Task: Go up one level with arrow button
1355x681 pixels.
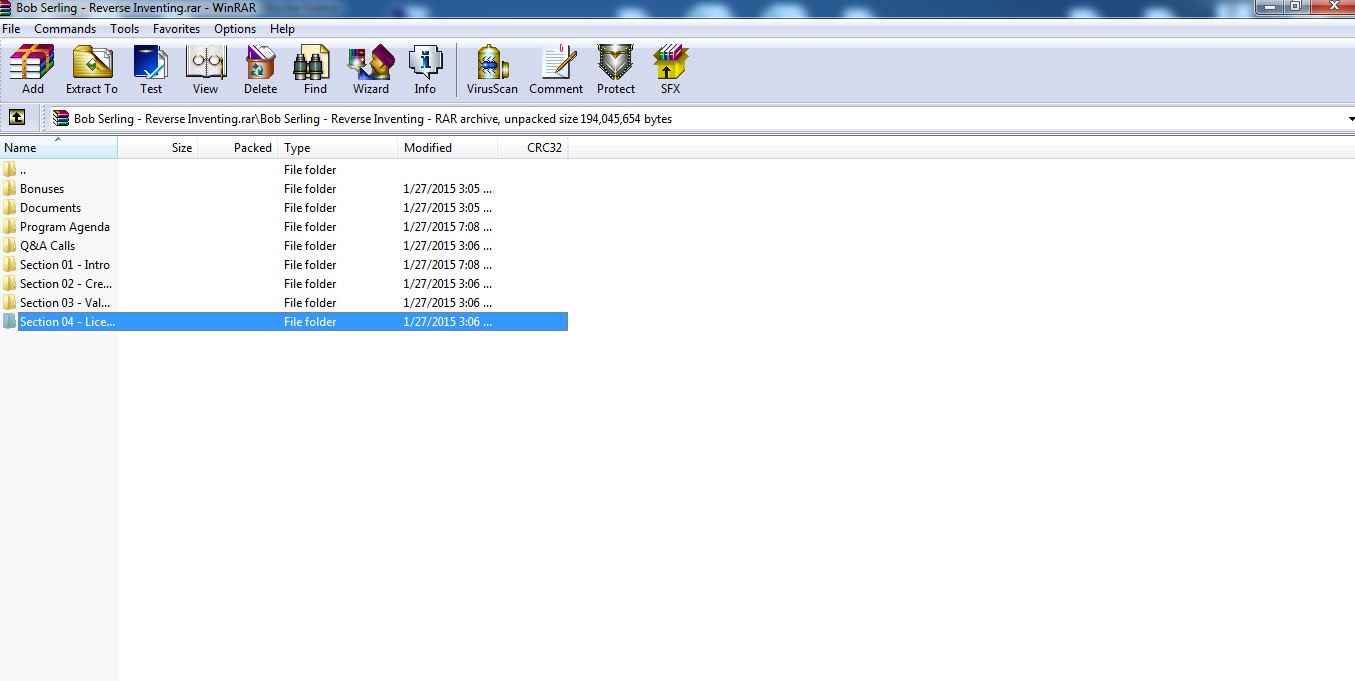Action: point(17,118)
